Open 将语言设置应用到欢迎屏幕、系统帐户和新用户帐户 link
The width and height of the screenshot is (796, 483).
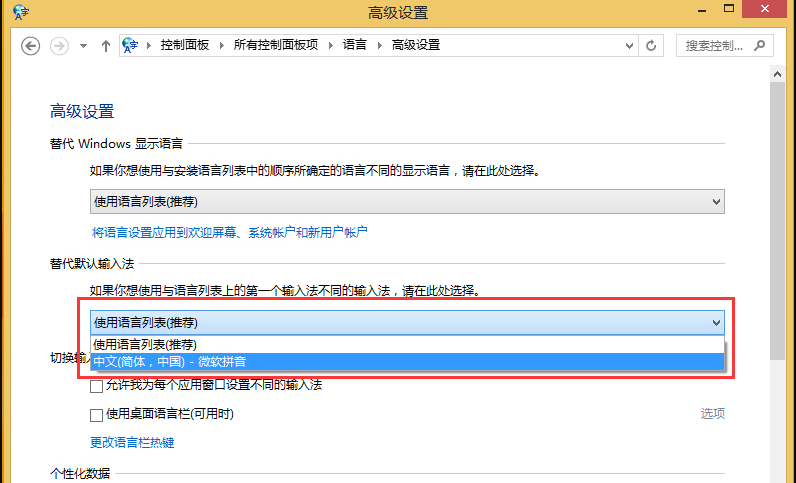point(230,233)
